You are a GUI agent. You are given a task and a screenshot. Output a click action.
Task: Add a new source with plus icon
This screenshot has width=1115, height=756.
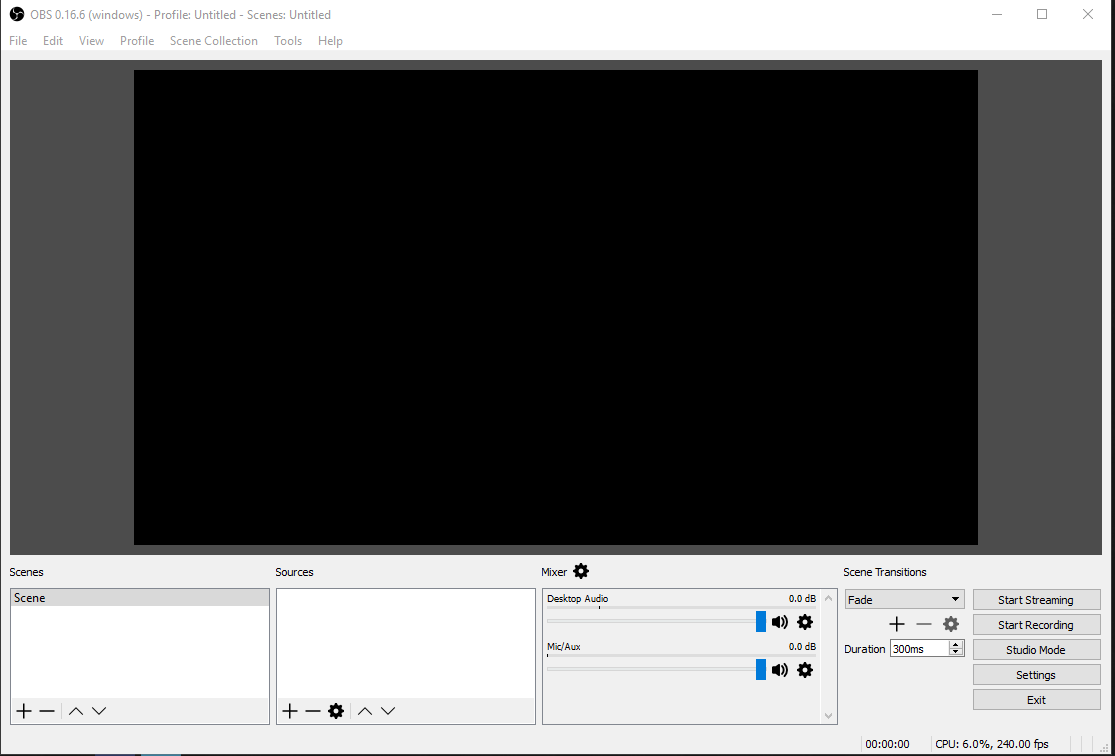click(x=289, y=710)
